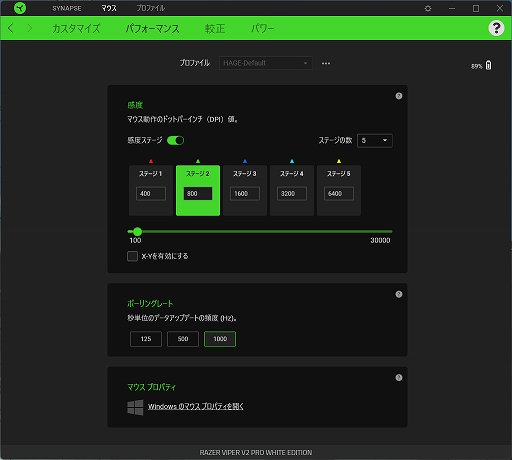Expand the ステージの数 dropdown
This screenshot has width=512, height=460.
[375, 140]
